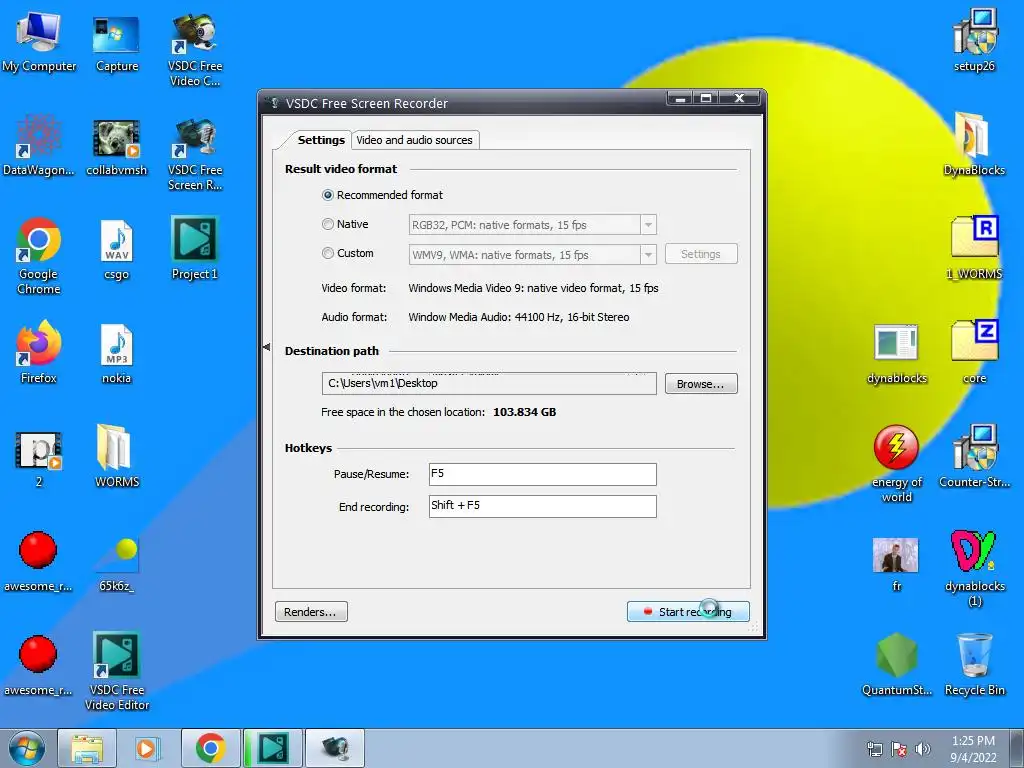Expand the Native format RGB32 dropdown
The height and width of the screenshot is (768, 1024).
coord(648,225)
